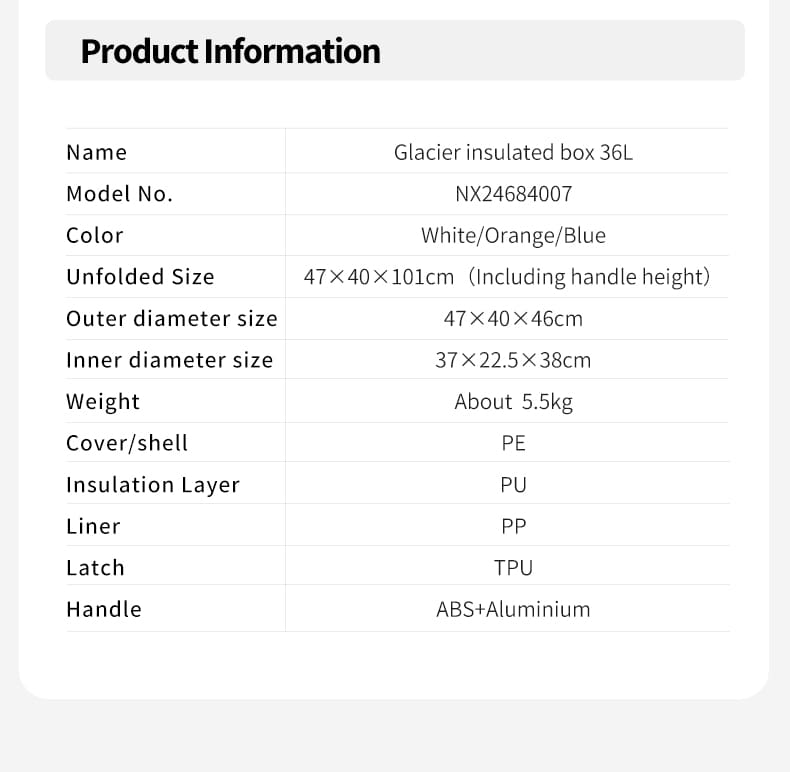The width and height of the screenshot is (790, 772).
Task: Select the Insulation Layer label
Action: click(153, 485)
